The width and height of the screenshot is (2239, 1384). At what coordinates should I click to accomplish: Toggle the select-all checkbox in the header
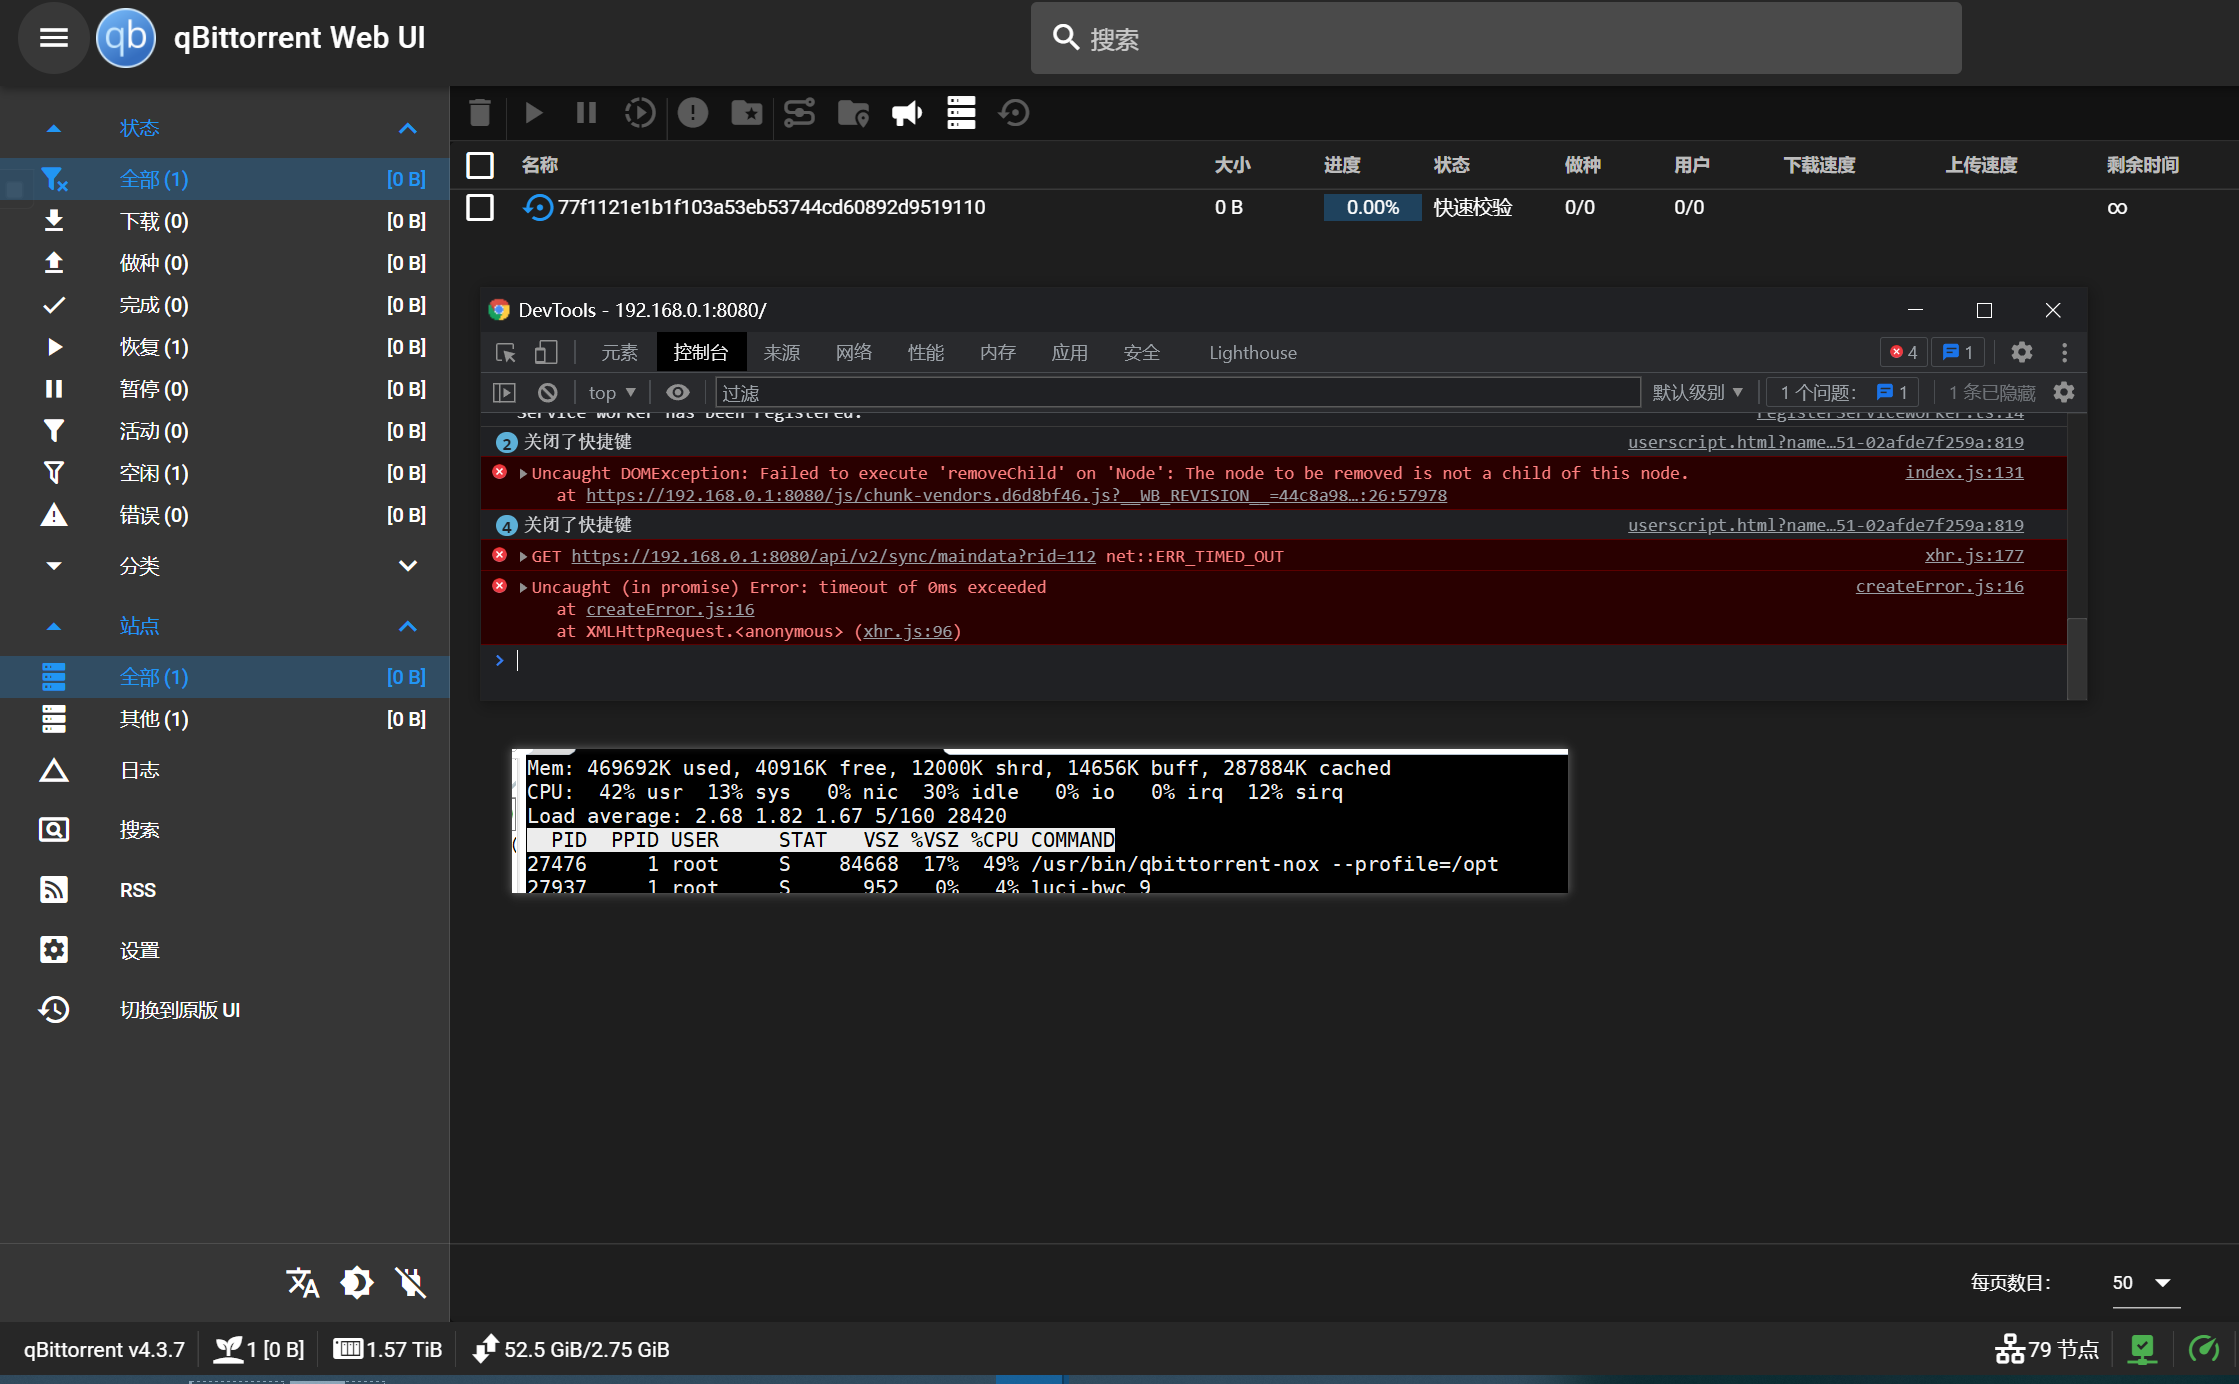479,165
